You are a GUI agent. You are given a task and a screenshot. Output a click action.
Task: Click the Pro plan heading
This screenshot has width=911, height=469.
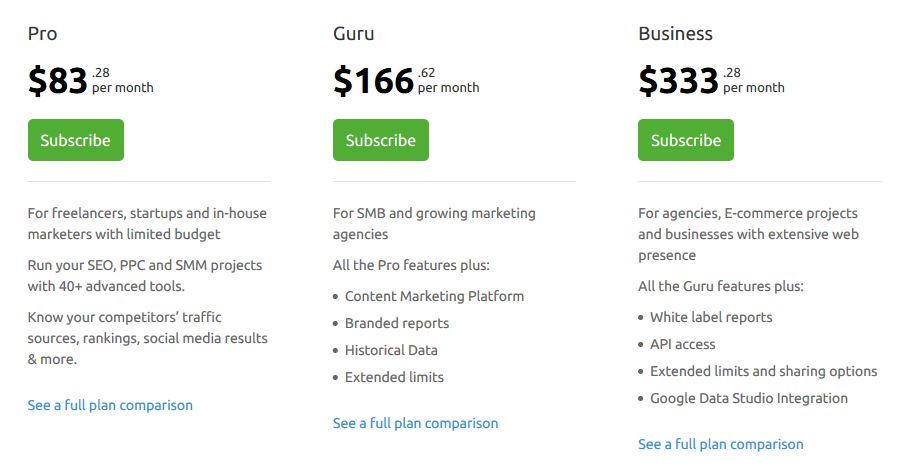click(x=42, y=34)
